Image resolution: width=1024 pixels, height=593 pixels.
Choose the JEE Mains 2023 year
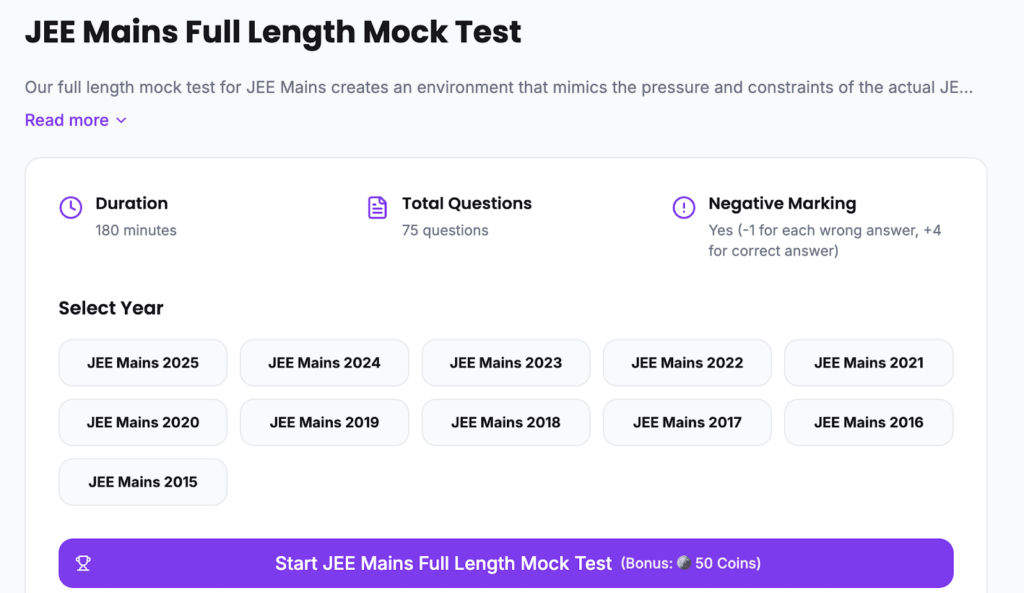click(x=506, y=363)
